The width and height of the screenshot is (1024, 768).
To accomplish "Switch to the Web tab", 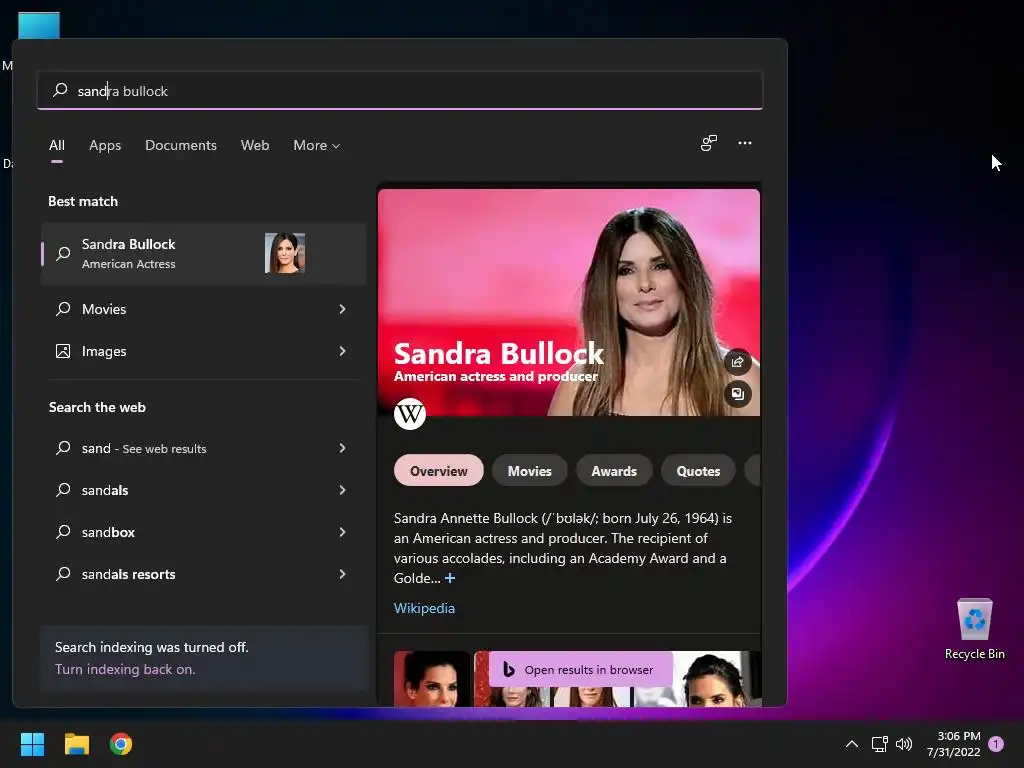I will [255, 146].
